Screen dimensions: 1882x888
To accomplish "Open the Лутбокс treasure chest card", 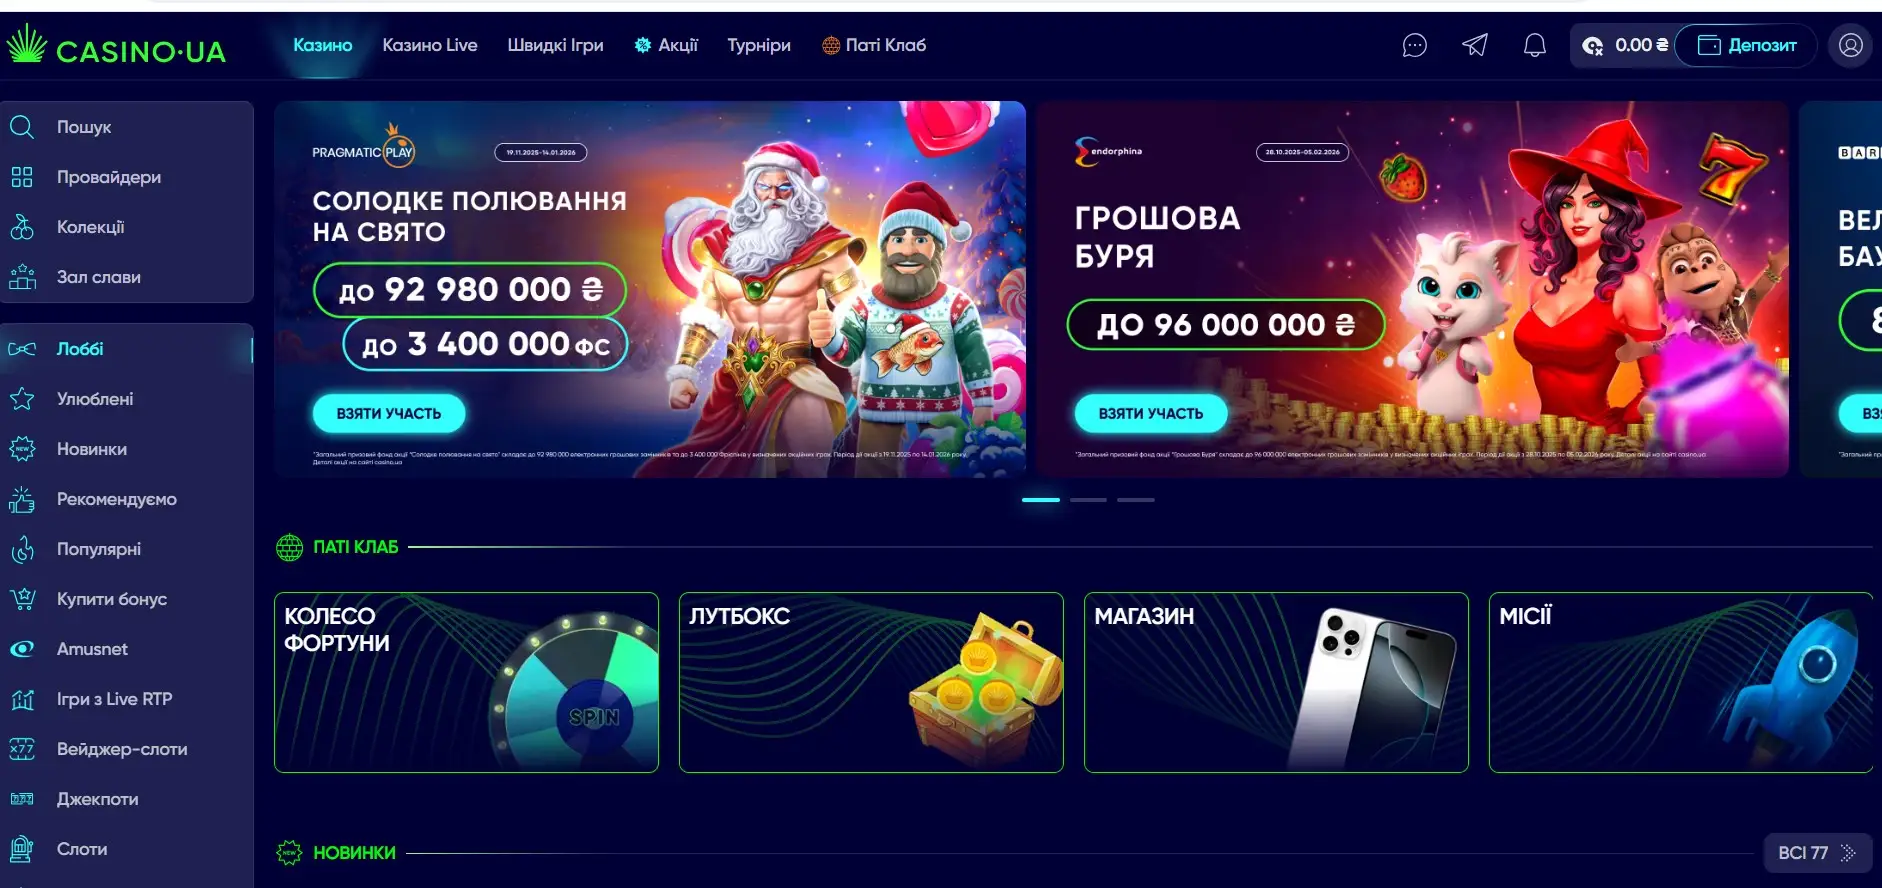I will point(871,682).
